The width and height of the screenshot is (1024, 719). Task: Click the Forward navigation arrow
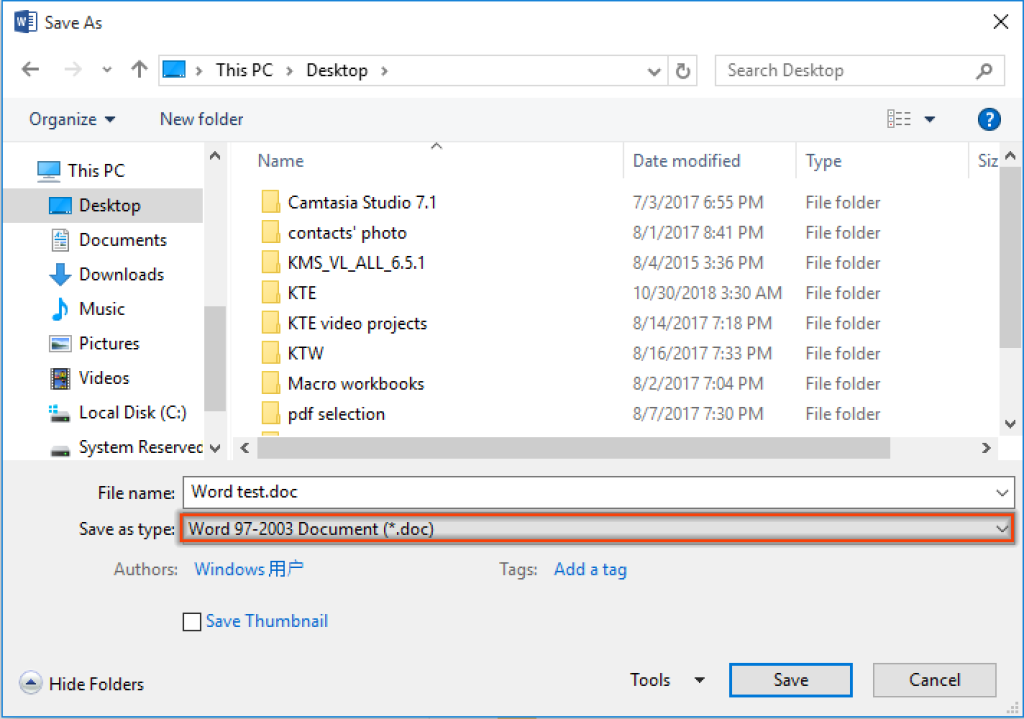point(71,69)
